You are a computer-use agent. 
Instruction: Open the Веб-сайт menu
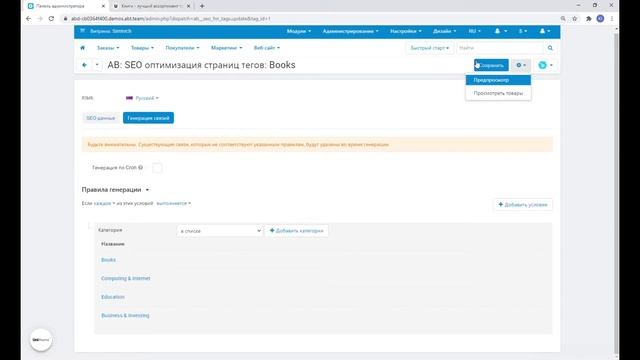click(267, 48)
